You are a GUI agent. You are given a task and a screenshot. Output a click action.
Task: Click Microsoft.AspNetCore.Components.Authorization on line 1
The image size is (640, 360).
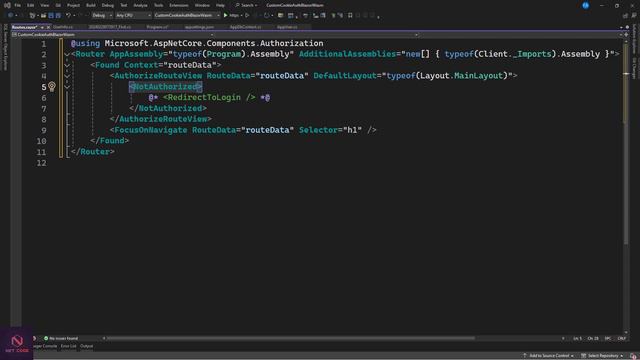[214, 43]
